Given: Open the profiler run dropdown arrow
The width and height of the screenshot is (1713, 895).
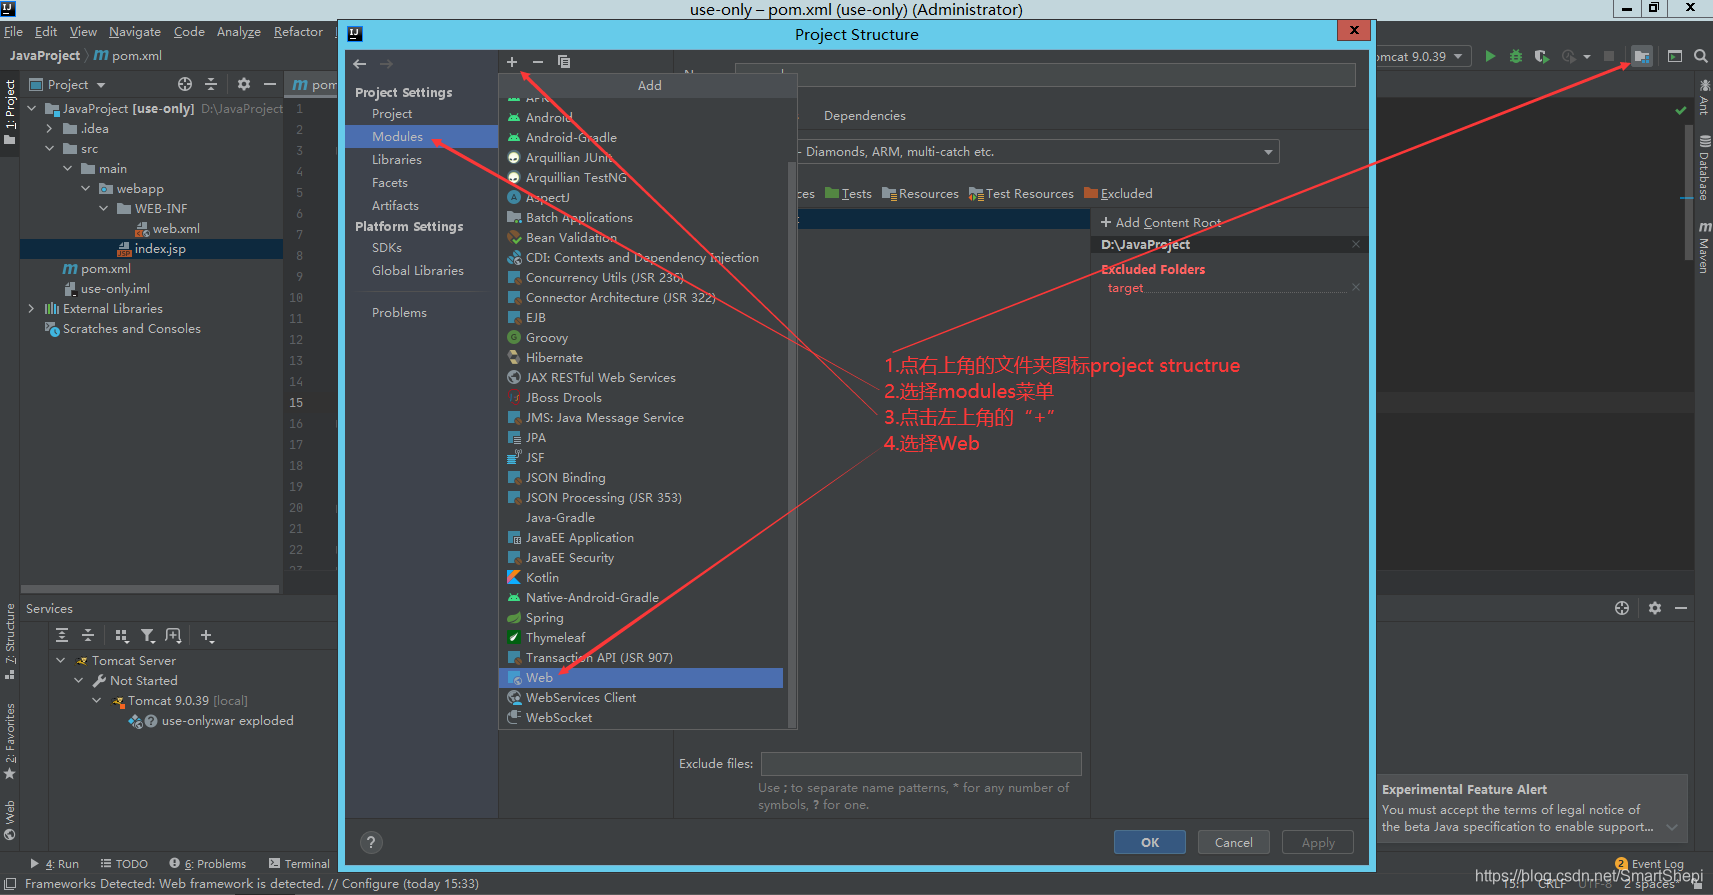Looking at the screenshot, I should point(1587,57).
